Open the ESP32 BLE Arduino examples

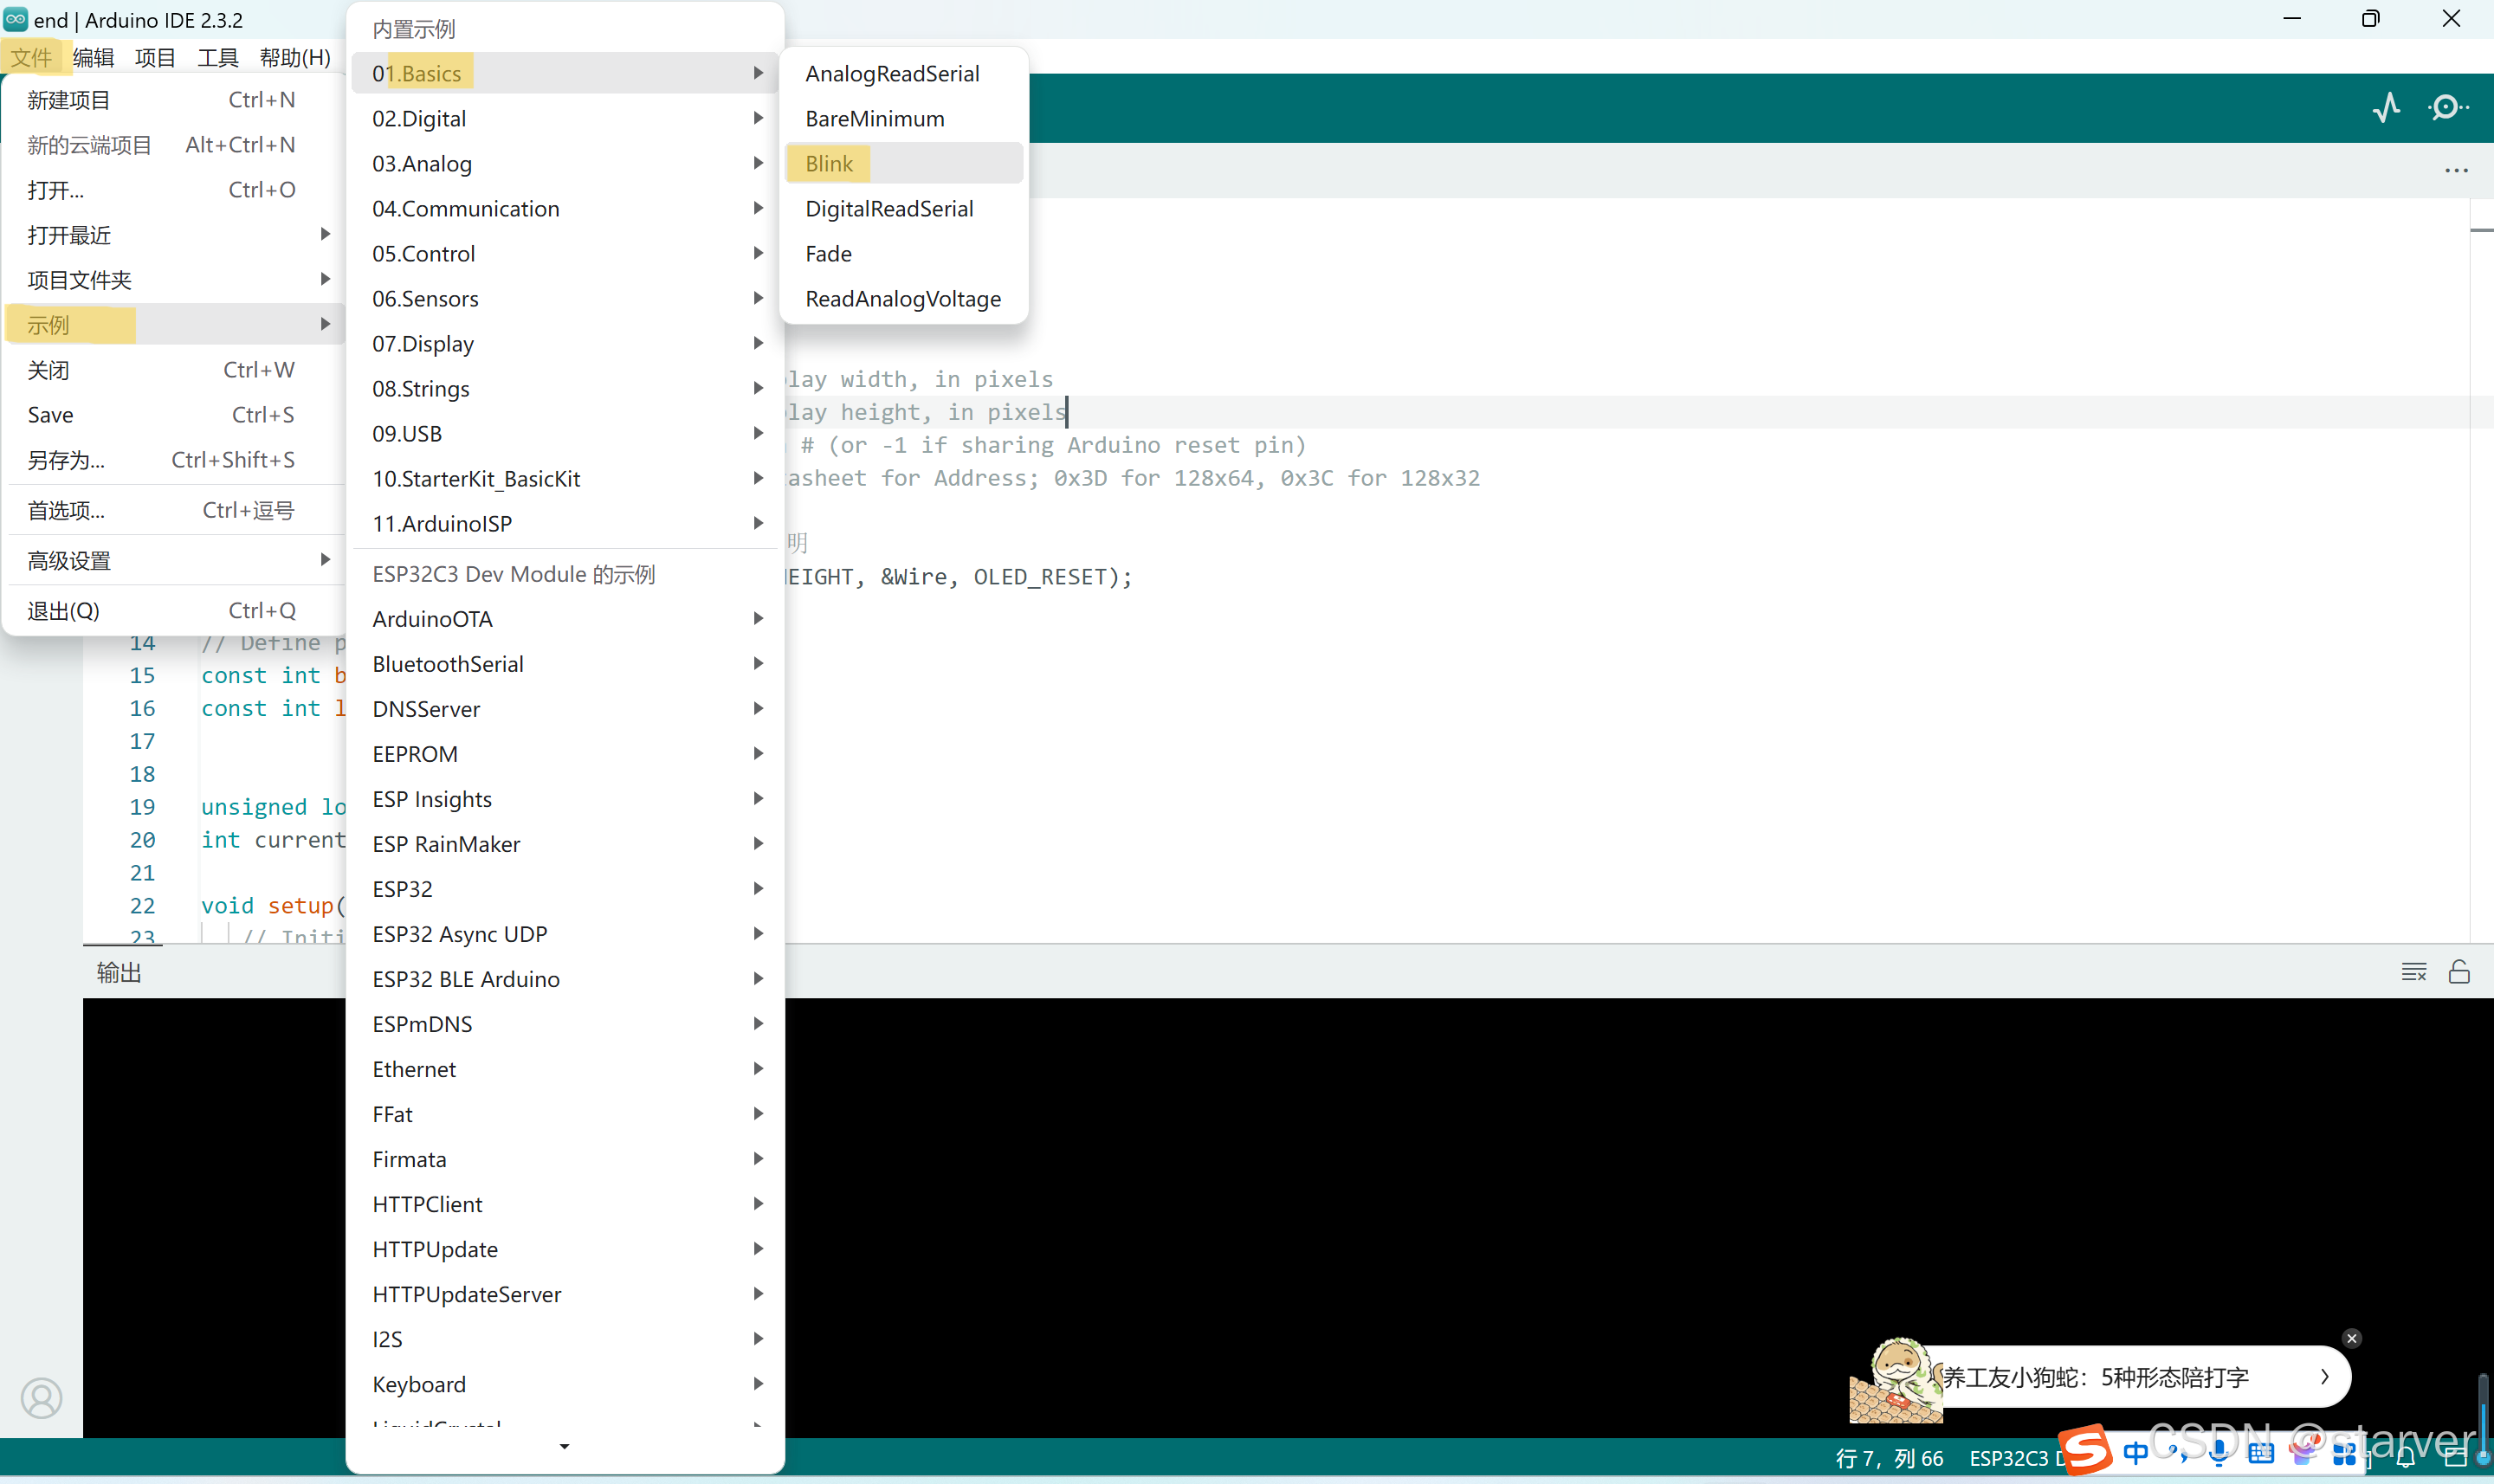click(565, 978)
